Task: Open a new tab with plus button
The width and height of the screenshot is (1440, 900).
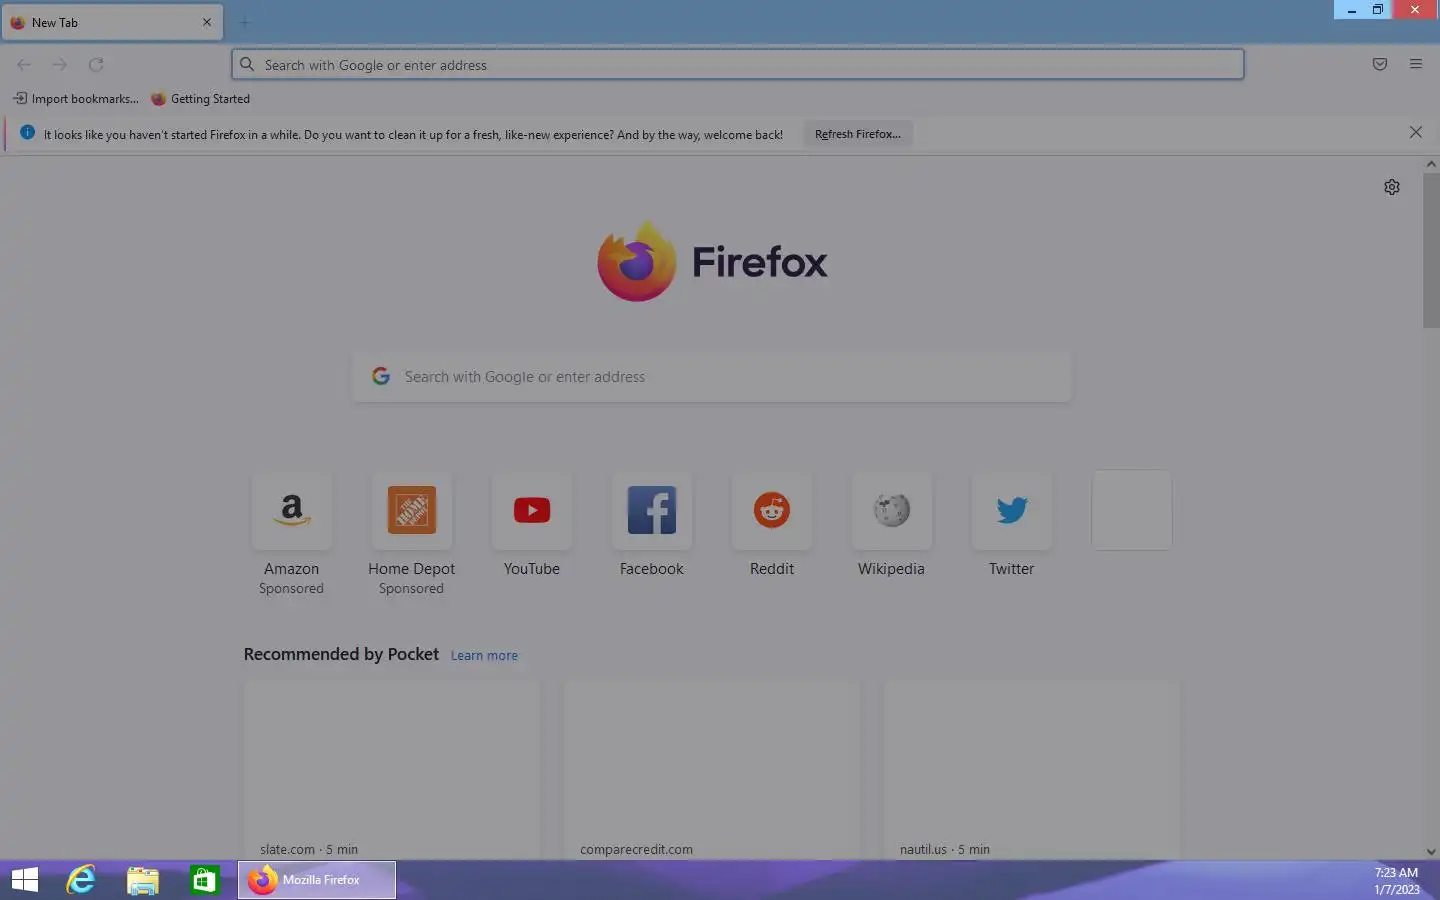Action: point(244,22)
